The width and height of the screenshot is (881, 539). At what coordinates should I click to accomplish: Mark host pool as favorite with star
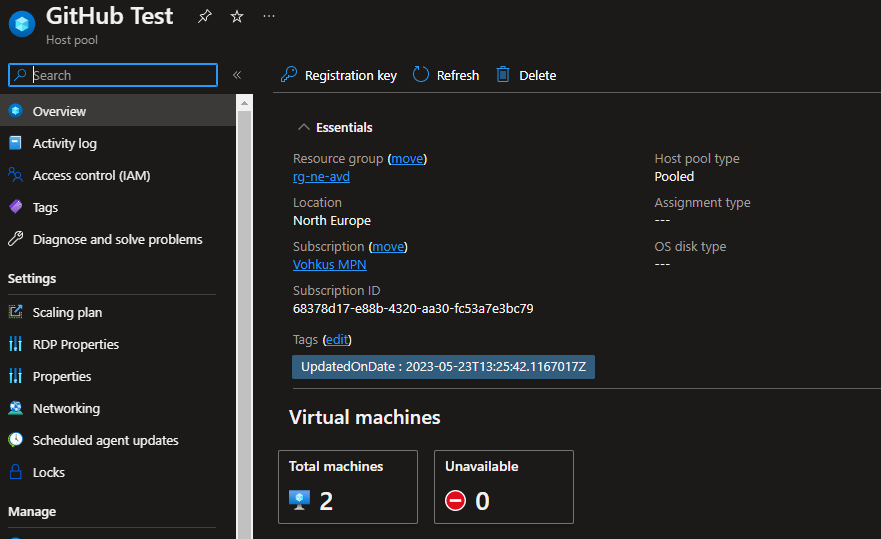pyautogui.click(x=237, y=17)
